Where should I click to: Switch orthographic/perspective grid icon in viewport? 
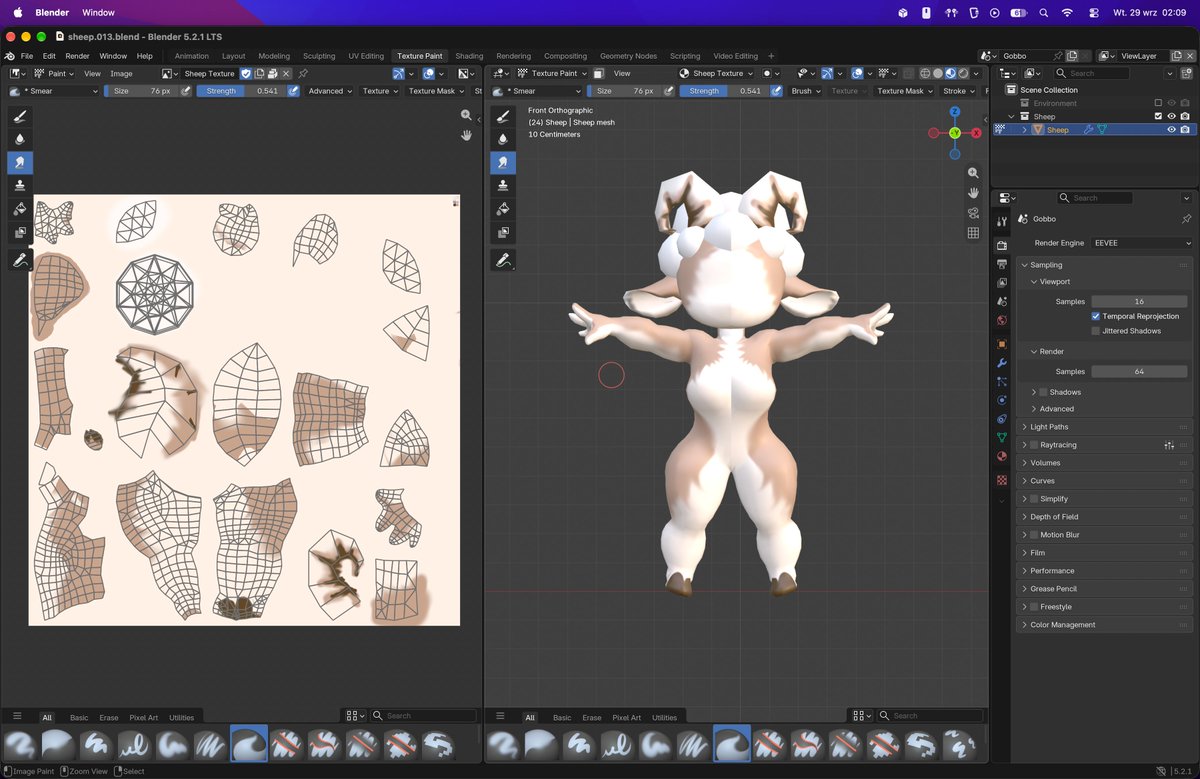pos(973,233)
